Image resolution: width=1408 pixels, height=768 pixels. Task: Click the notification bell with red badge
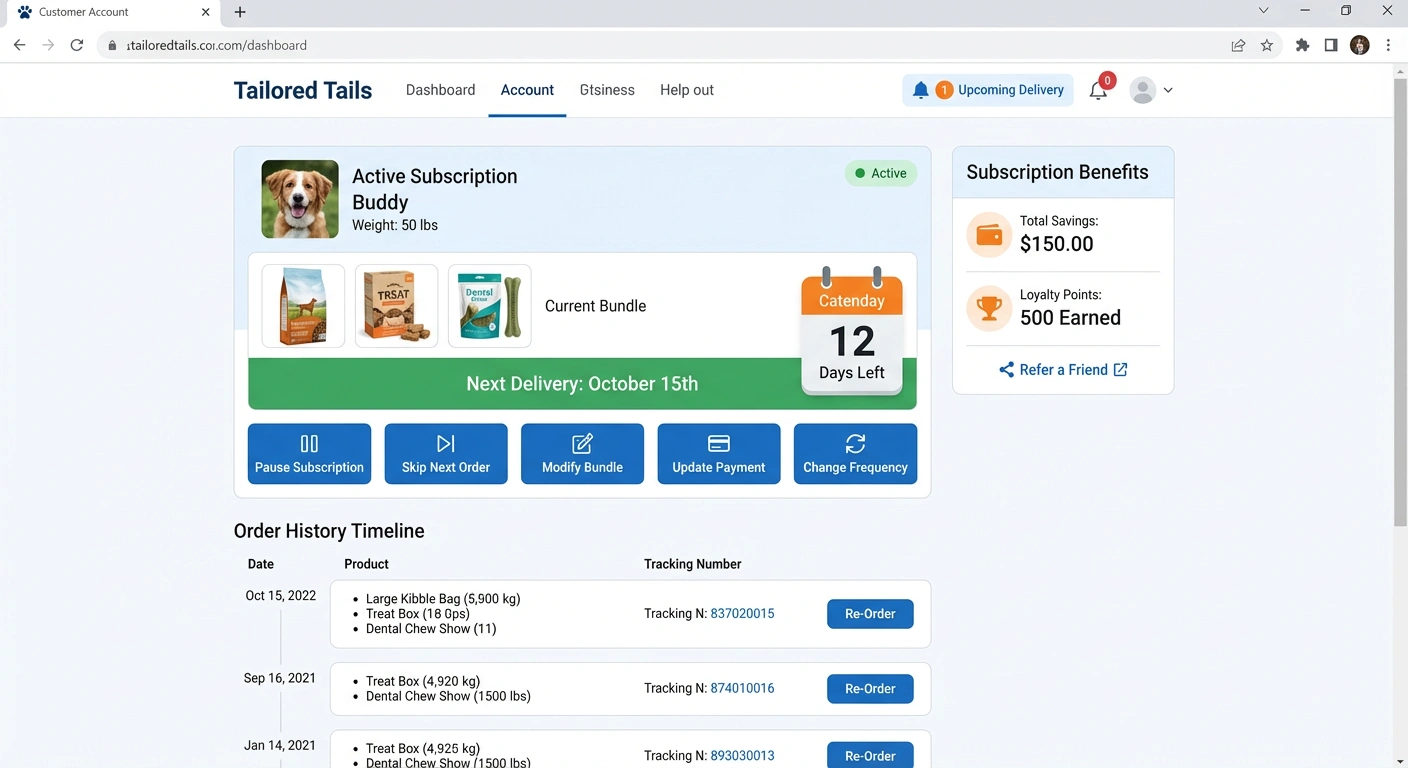1098,90
